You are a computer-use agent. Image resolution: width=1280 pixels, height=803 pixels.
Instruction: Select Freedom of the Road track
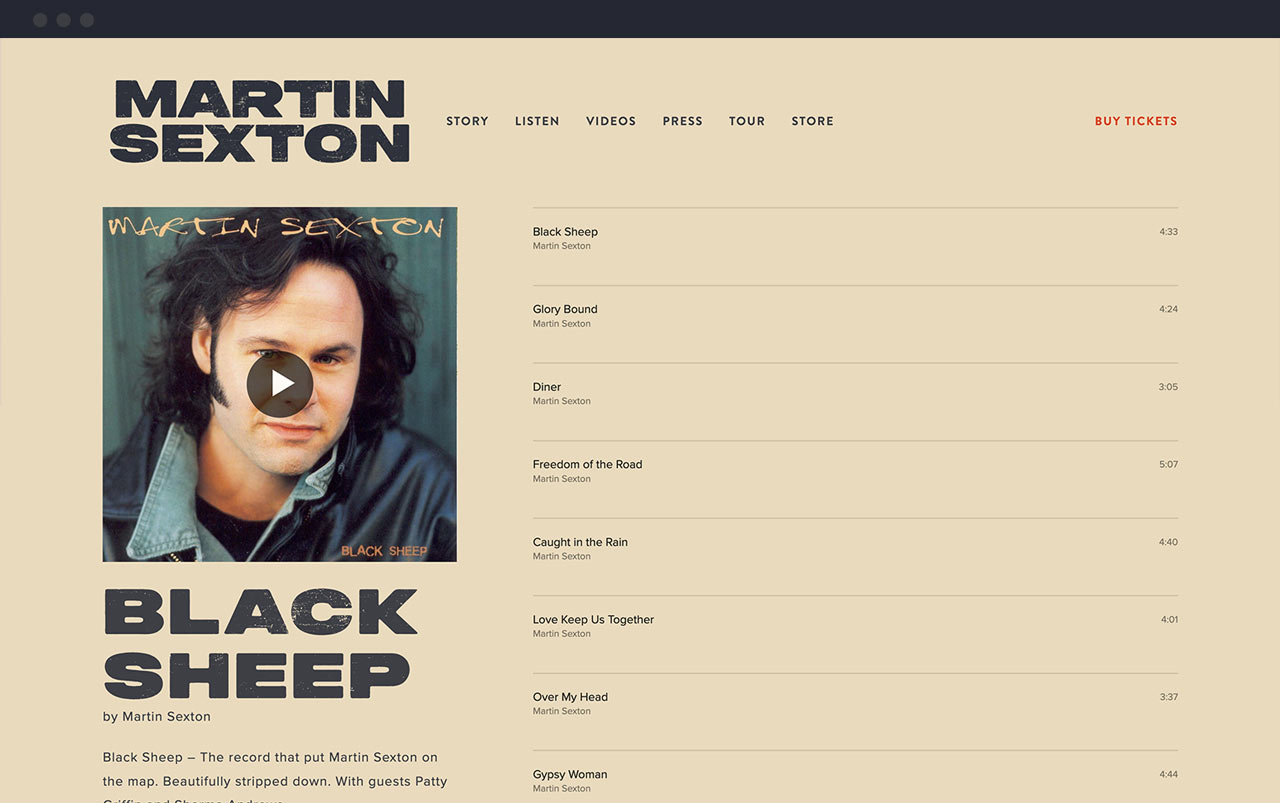coord(855,479)
